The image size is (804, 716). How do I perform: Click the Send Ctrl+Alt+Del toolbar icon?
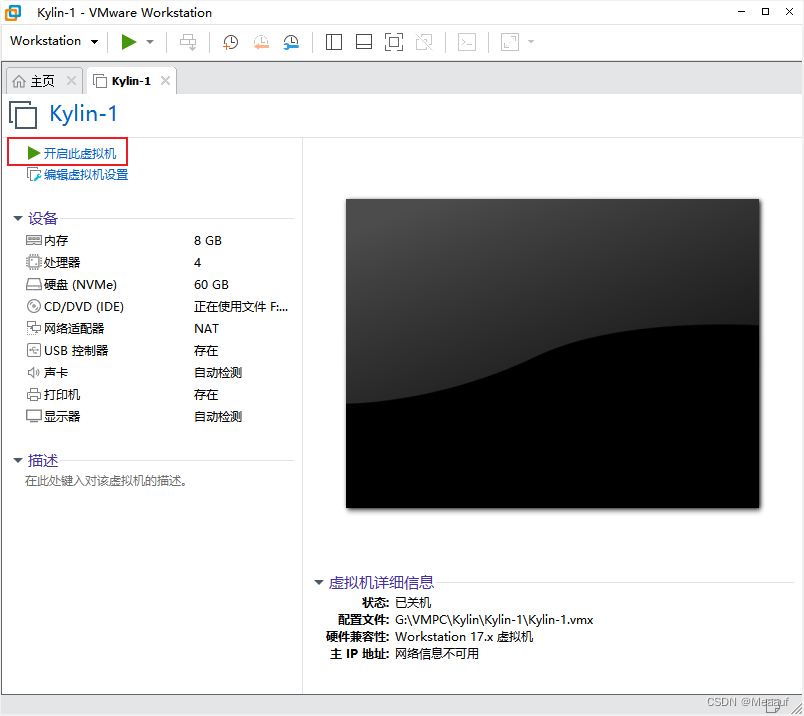188,42
